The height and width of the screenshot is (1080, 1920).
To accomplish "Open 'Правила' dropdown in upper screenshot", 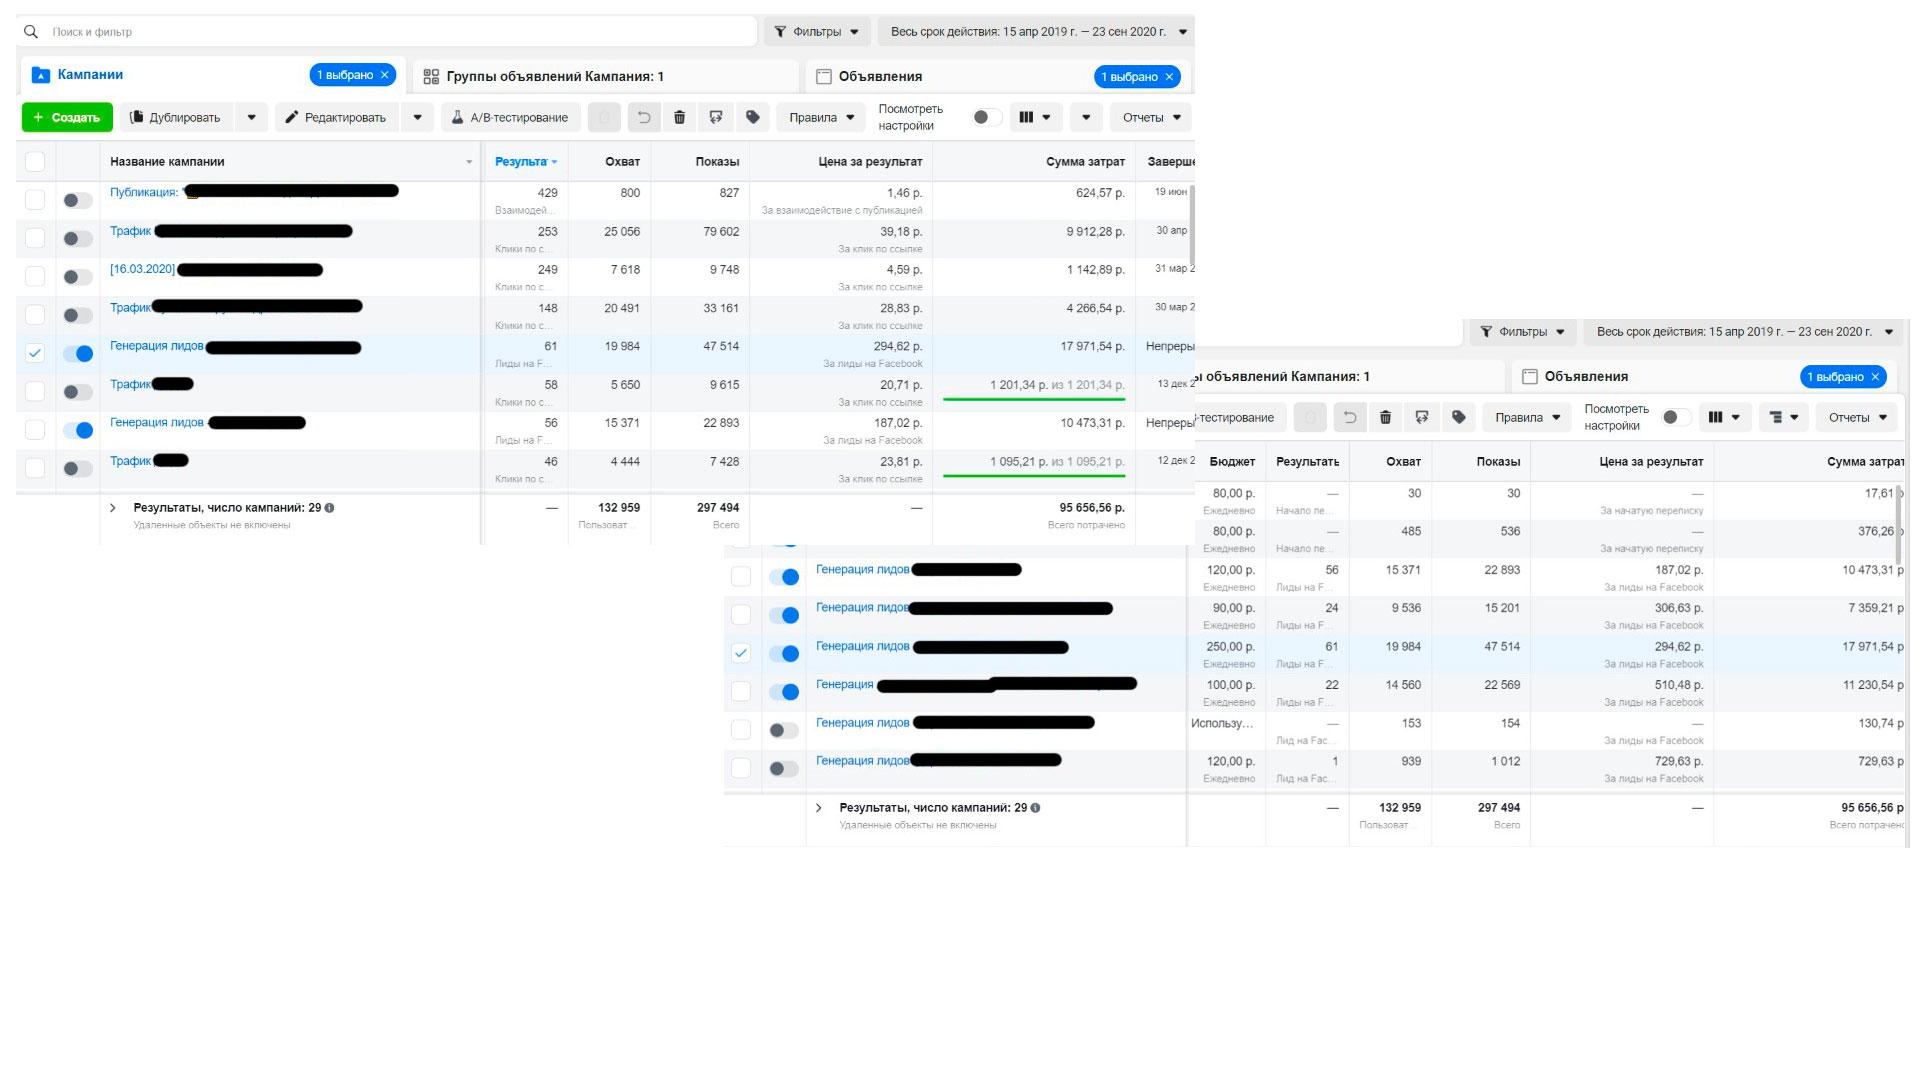I will (x=822, y=118).
